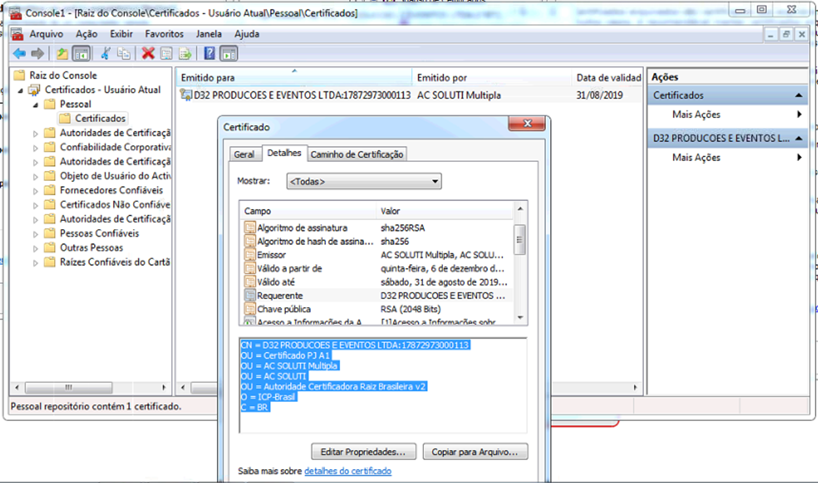Click the Certificados - Usuário Atual snap-in icon
Image resolution: width=818 pixels, height=483 pixels.
[34, 90]
